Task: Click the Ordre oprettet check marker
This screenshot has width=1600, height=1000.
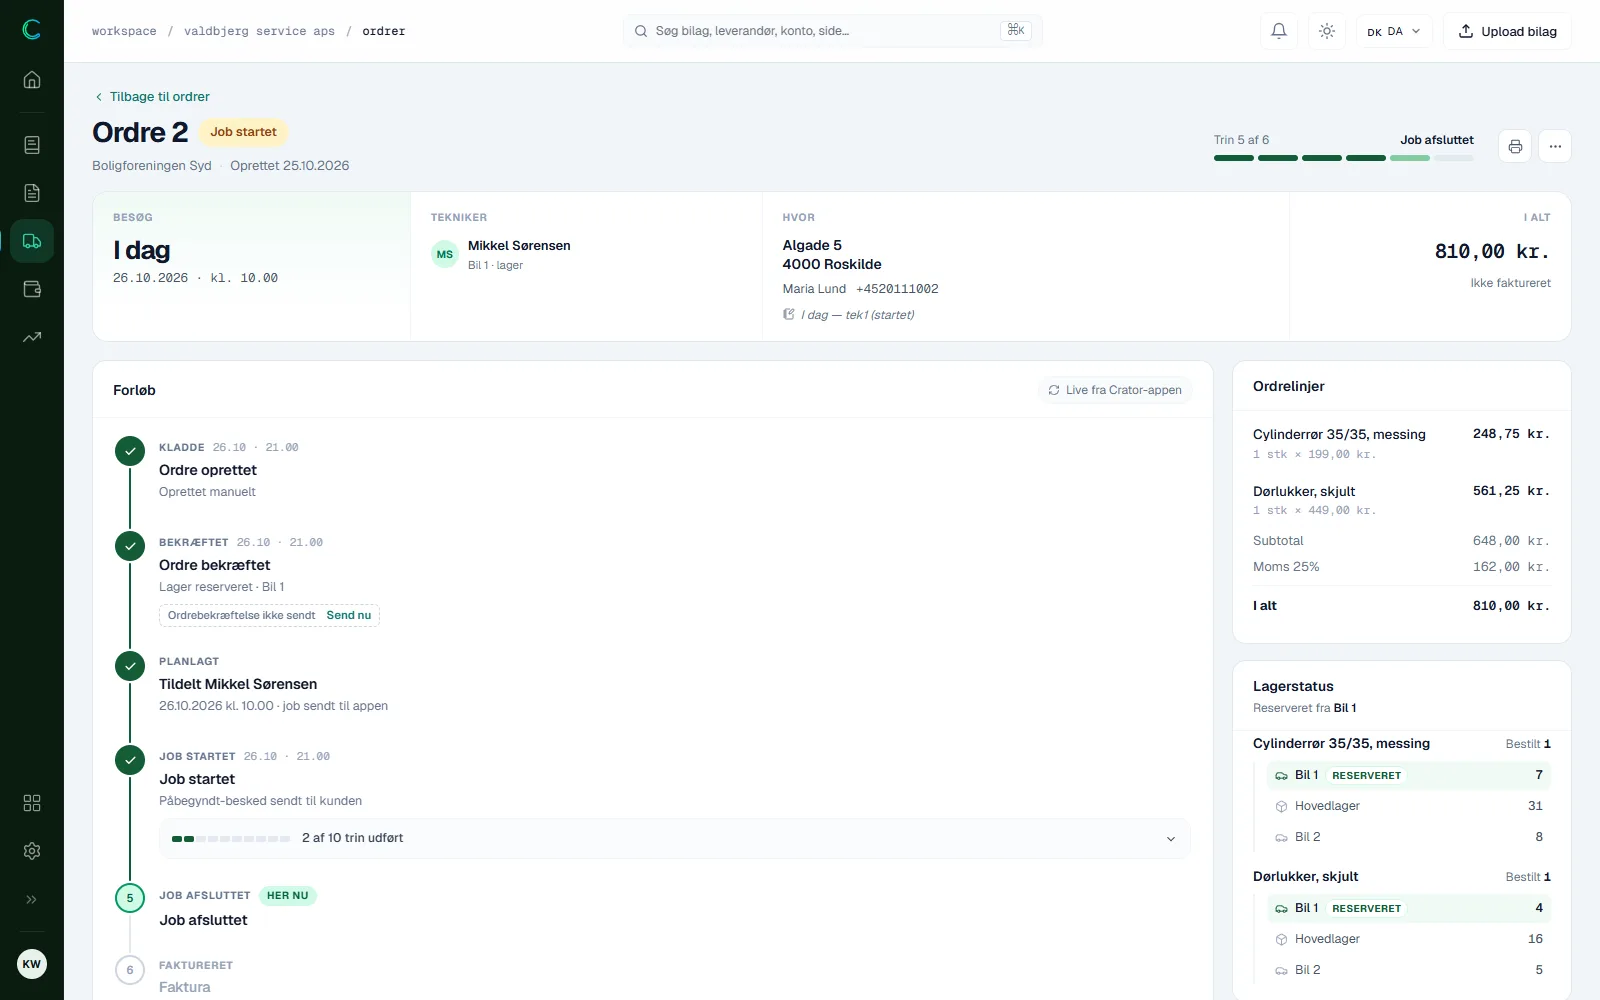Action: (x=130, y=451)
